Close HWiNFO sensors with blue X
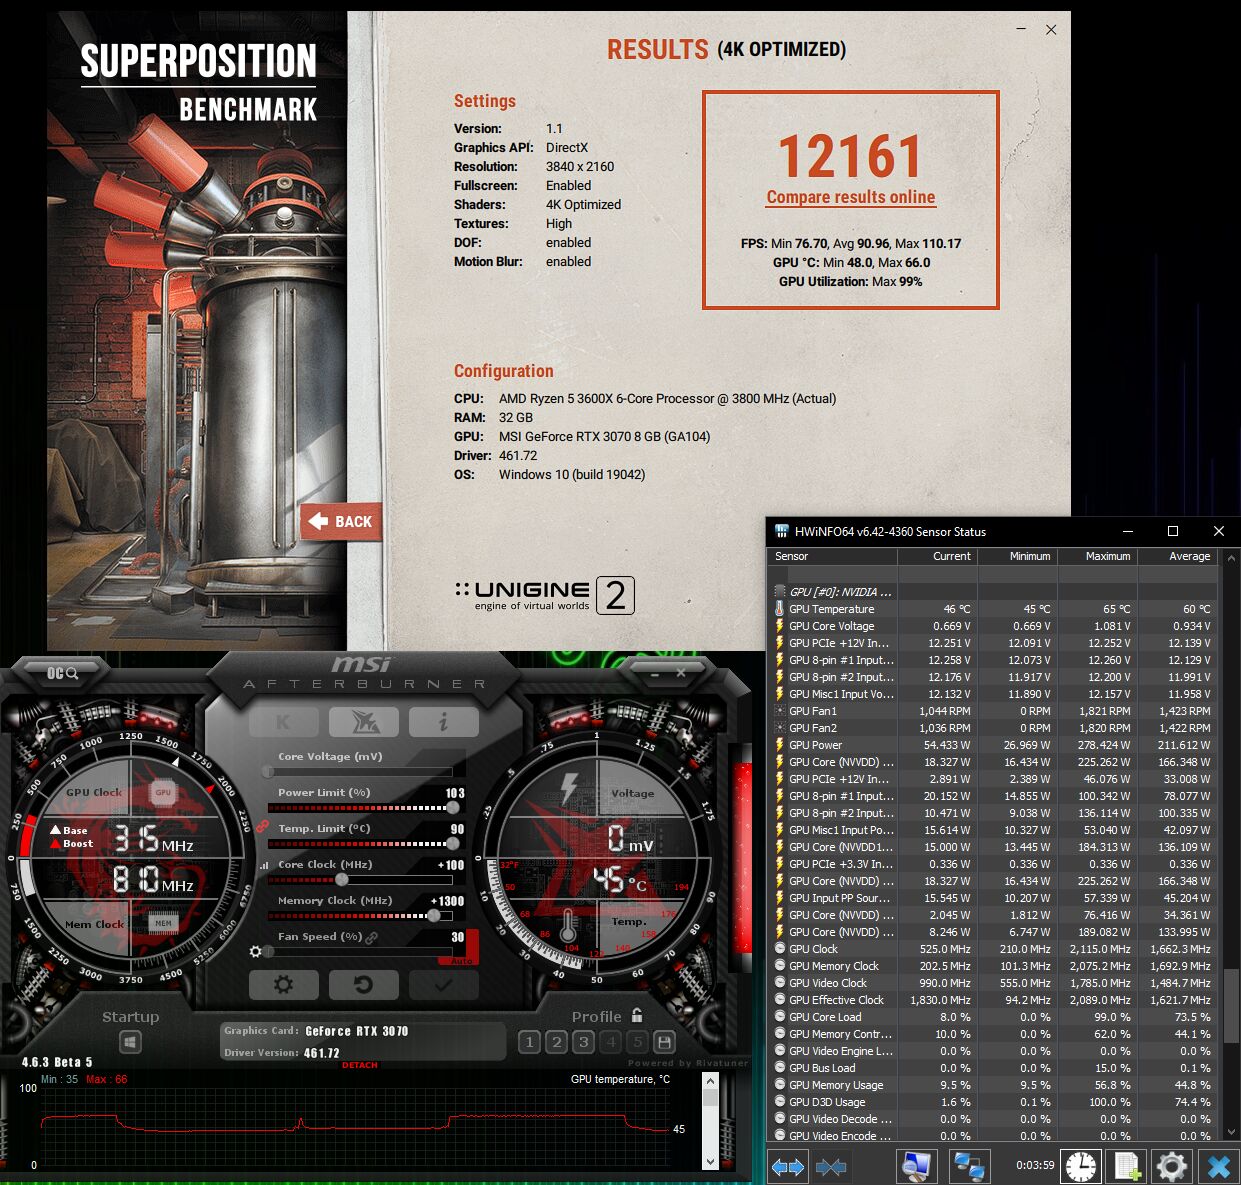 (x=1218, y=1166)
